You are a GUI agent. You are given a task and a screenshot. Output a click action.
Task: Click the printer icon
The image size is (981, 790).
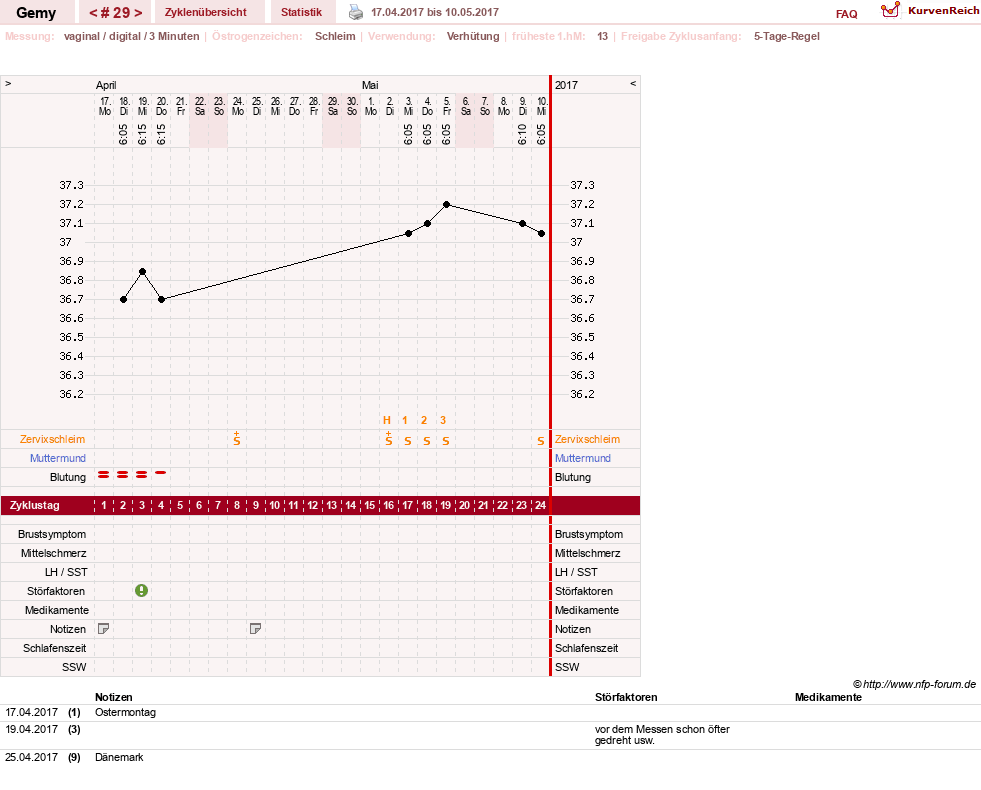[x=355, y=12]
